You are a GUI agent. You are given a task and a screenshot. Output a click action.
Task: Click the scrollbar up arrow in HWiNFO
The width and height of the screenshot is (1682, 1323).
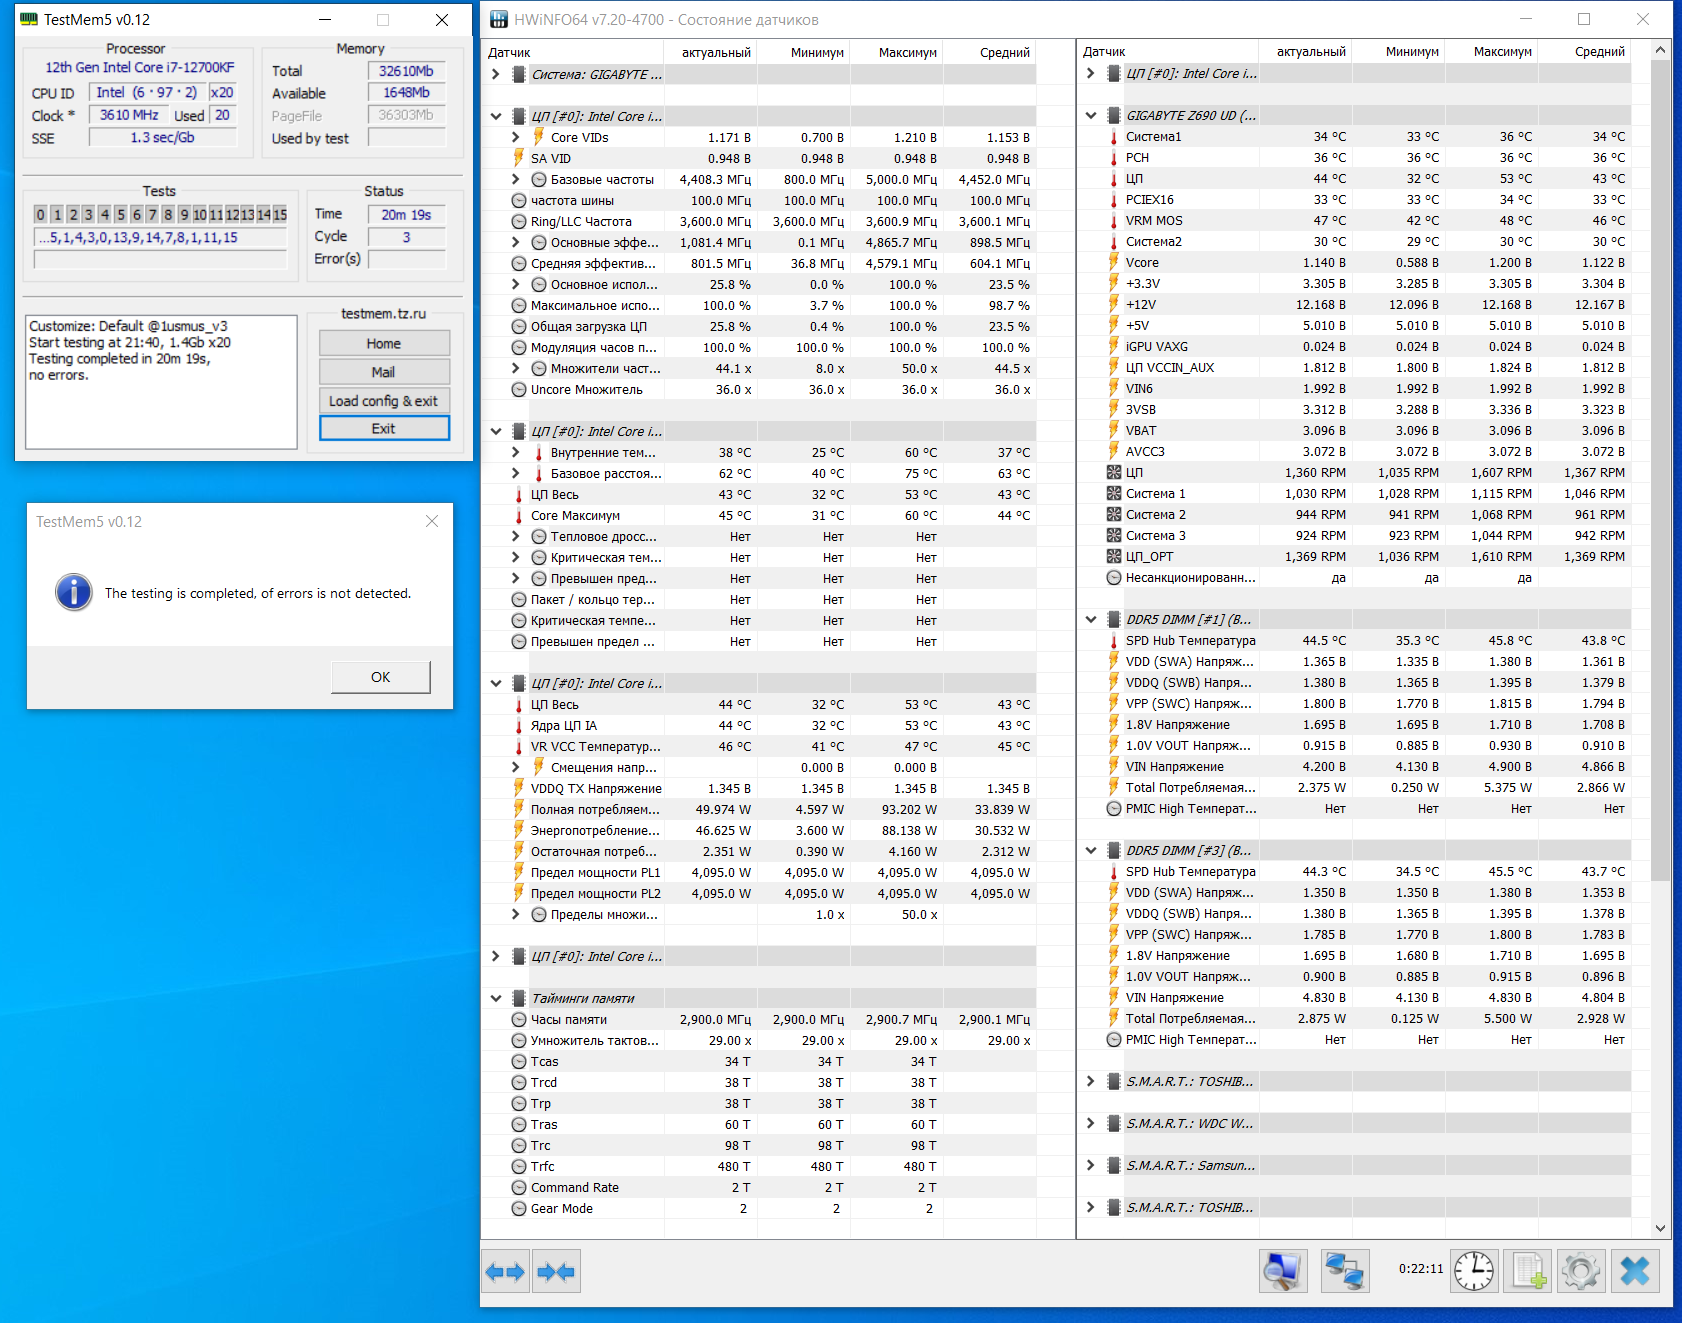coord(1660,50)
